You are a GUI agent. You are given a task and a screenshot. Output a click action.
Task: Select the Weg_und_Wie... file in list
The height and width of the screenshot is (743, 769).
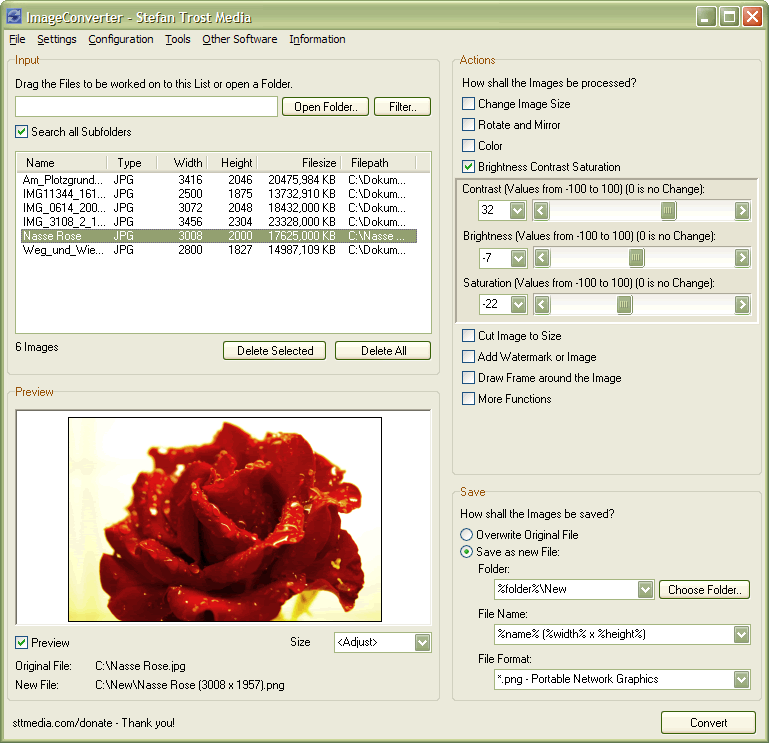coord(62,250)
